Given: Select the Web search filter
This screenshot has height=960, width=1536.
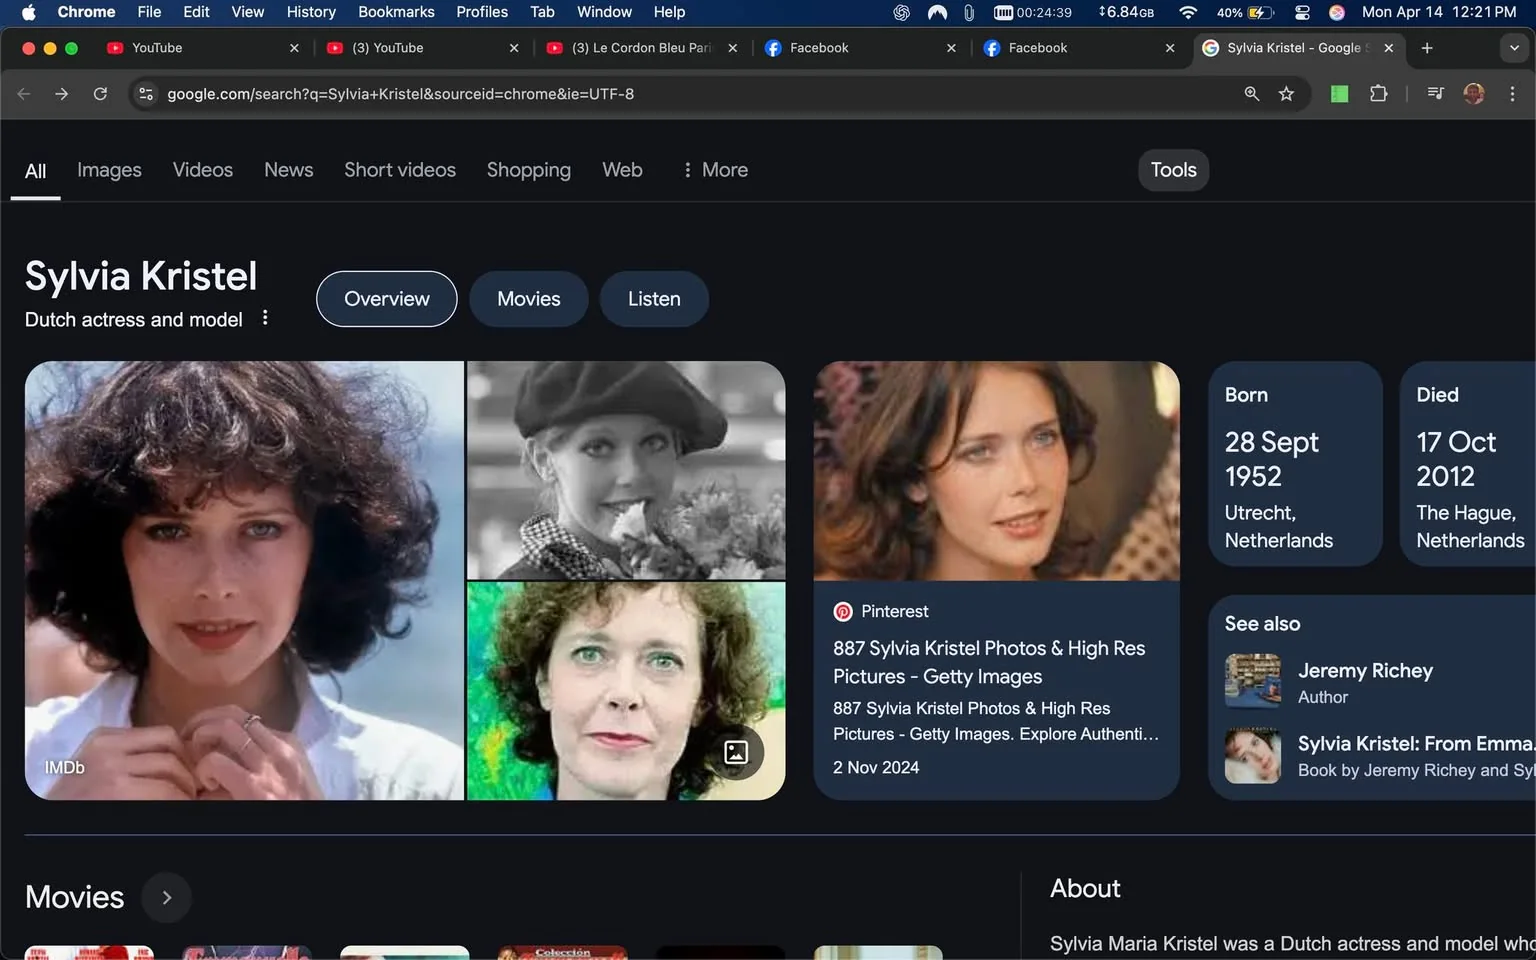Looking at the screenshot, I should pyautogui.click(x=622, y=170).
